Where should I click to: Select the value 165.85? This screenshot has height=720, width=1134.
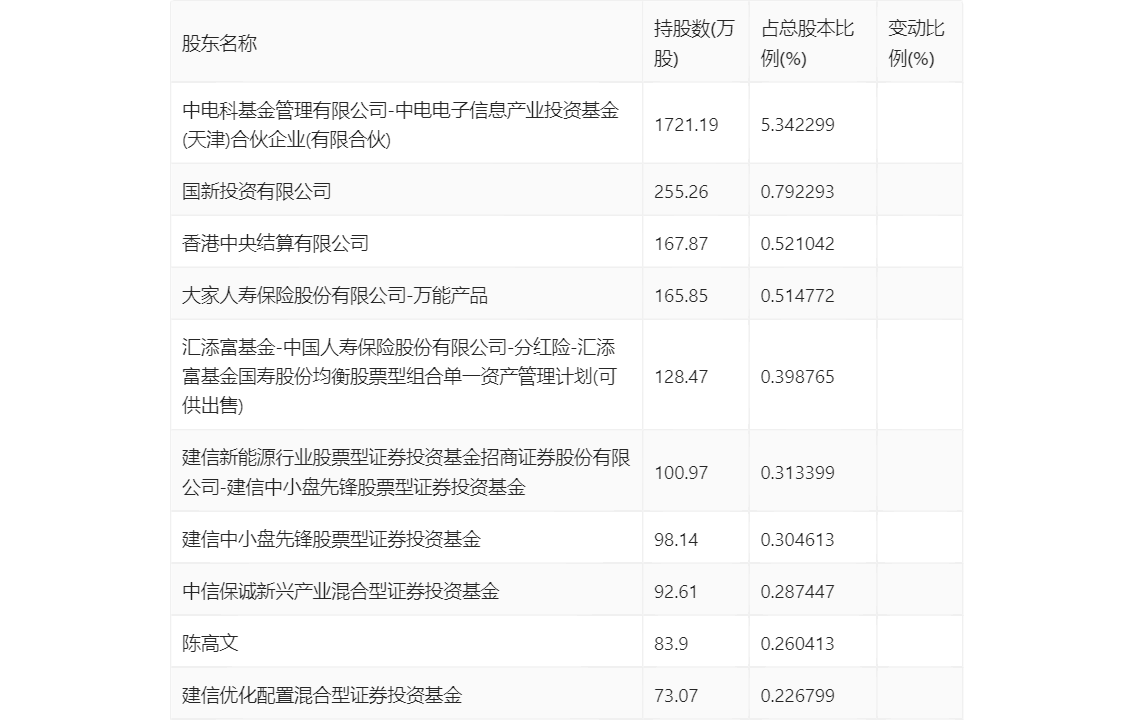[x=681, y=296]
